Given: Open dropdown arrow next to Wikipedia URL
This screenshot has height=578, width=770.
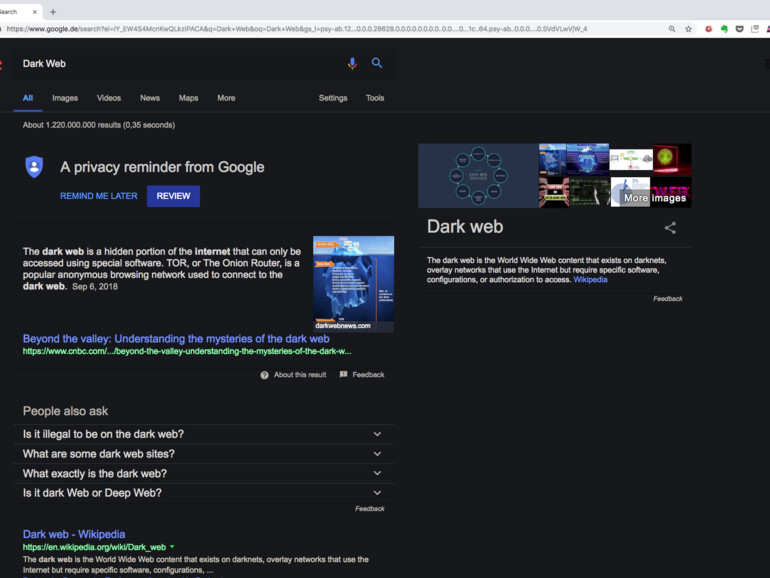Looking at the screenshot, I should pos(172,547).
